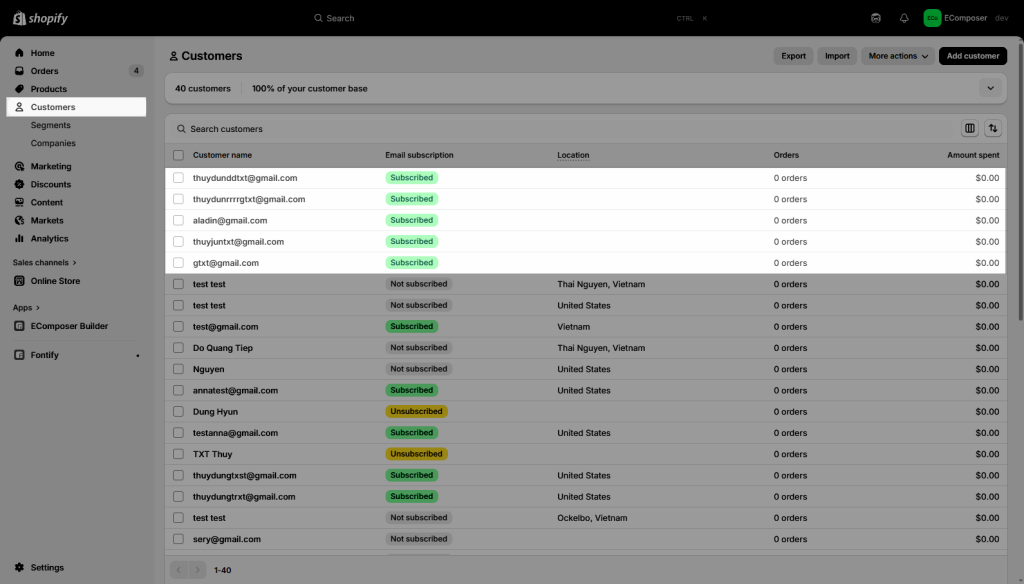
Task: Click the Add customer button
Action: [972, 56]
